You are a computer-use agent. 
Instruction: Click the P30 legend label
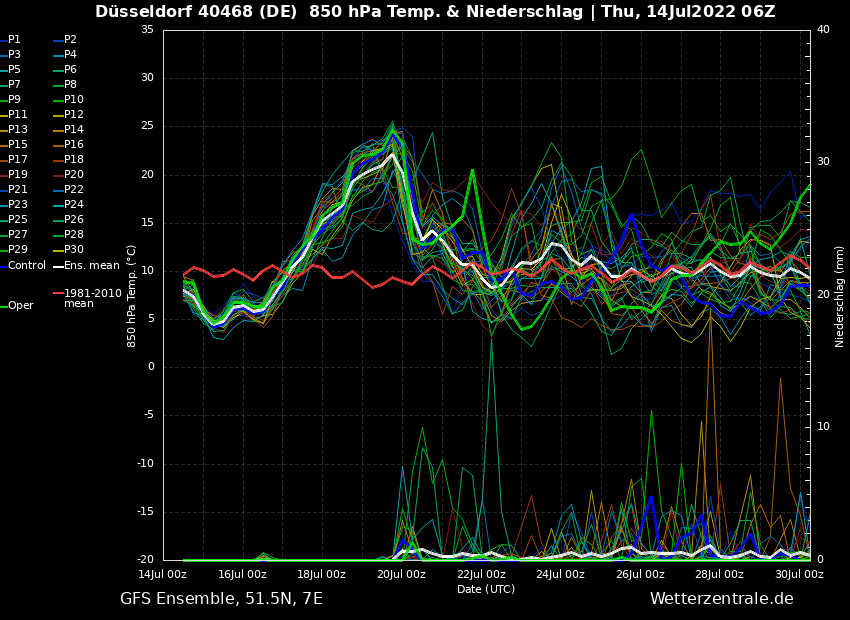click(73, 250)
